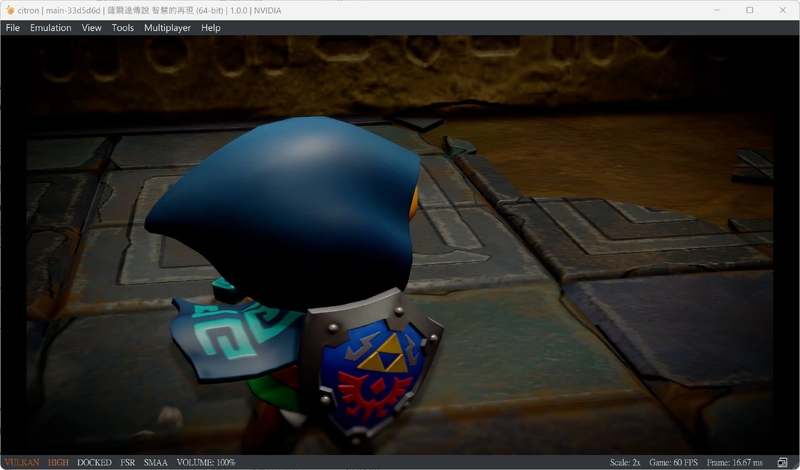Viewport: 800px width, 470px height.
Task: Switch the HIGH GPU accuracy setting
Action: click(58, 462)
